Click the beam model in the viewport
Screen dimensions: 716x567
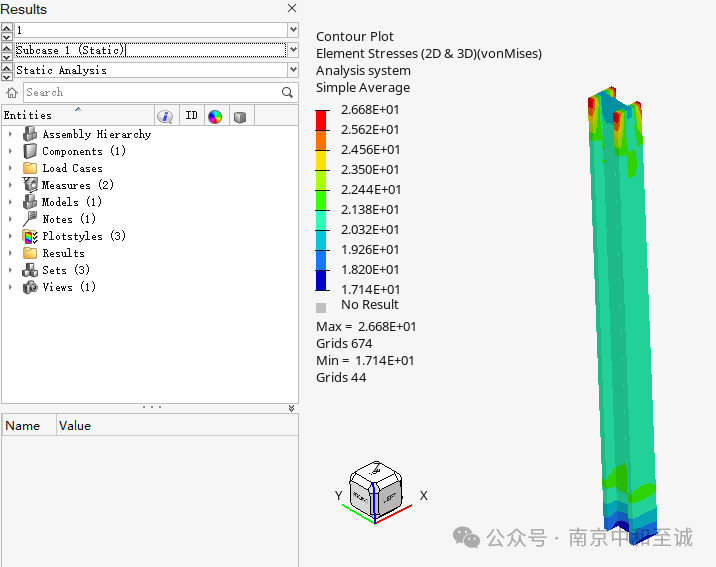tap(623, 315)
